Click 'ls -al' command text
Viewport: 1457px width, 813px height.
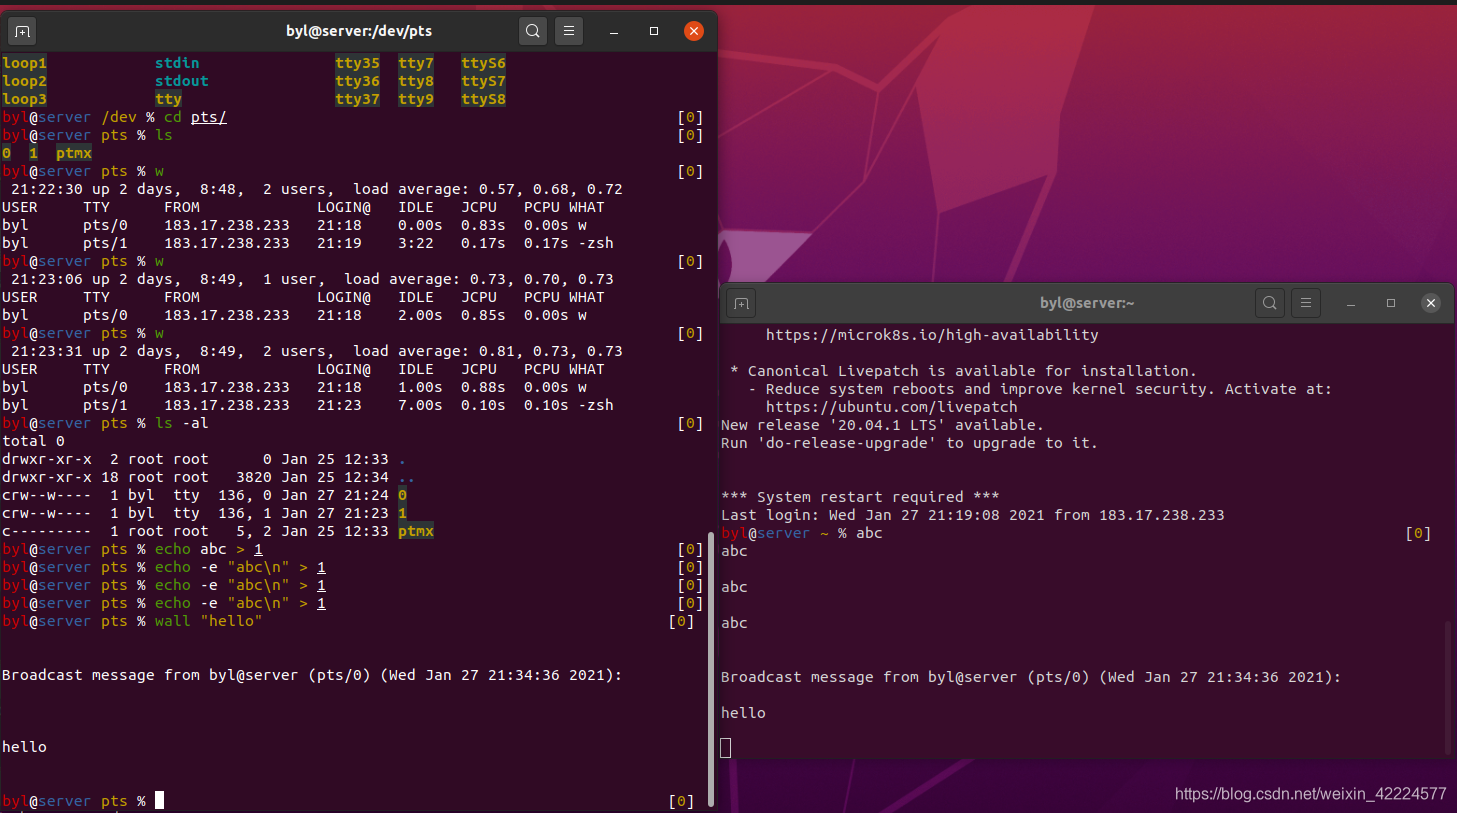click(181, 423)
